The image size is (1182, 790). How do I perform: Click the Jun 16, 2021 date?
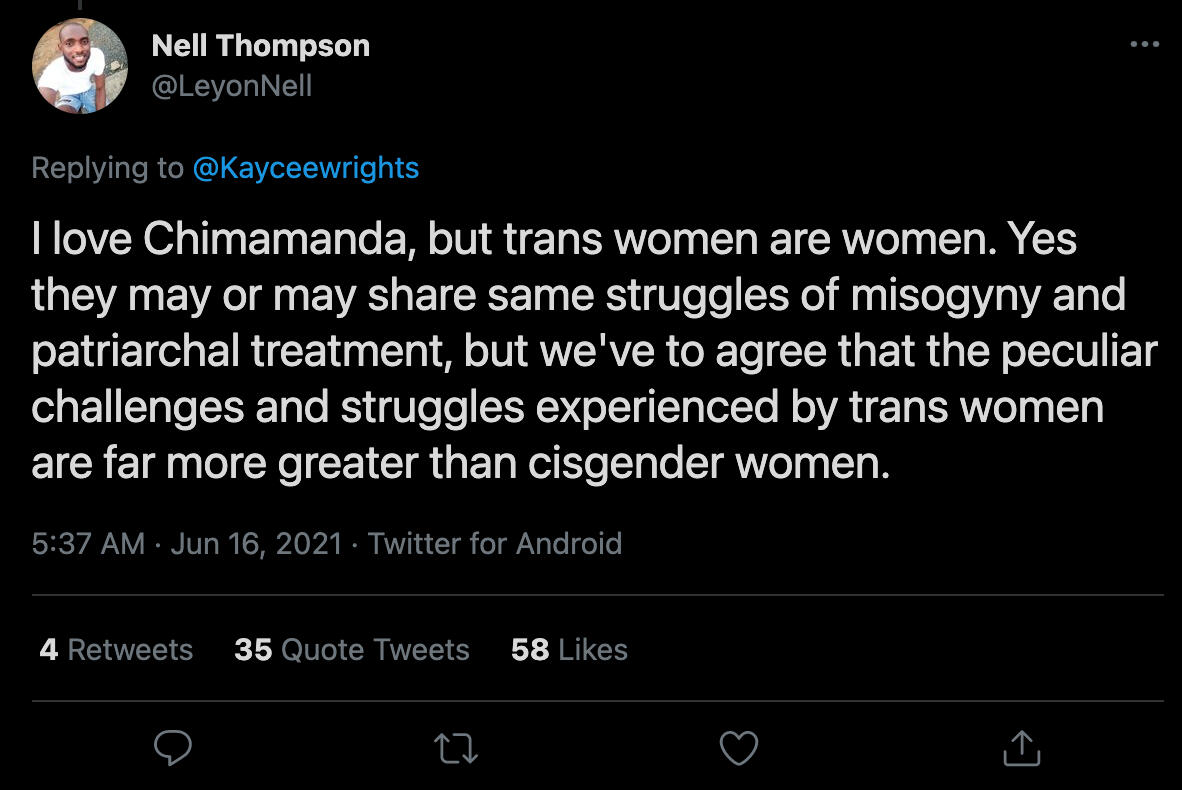[x=256, y=543]
